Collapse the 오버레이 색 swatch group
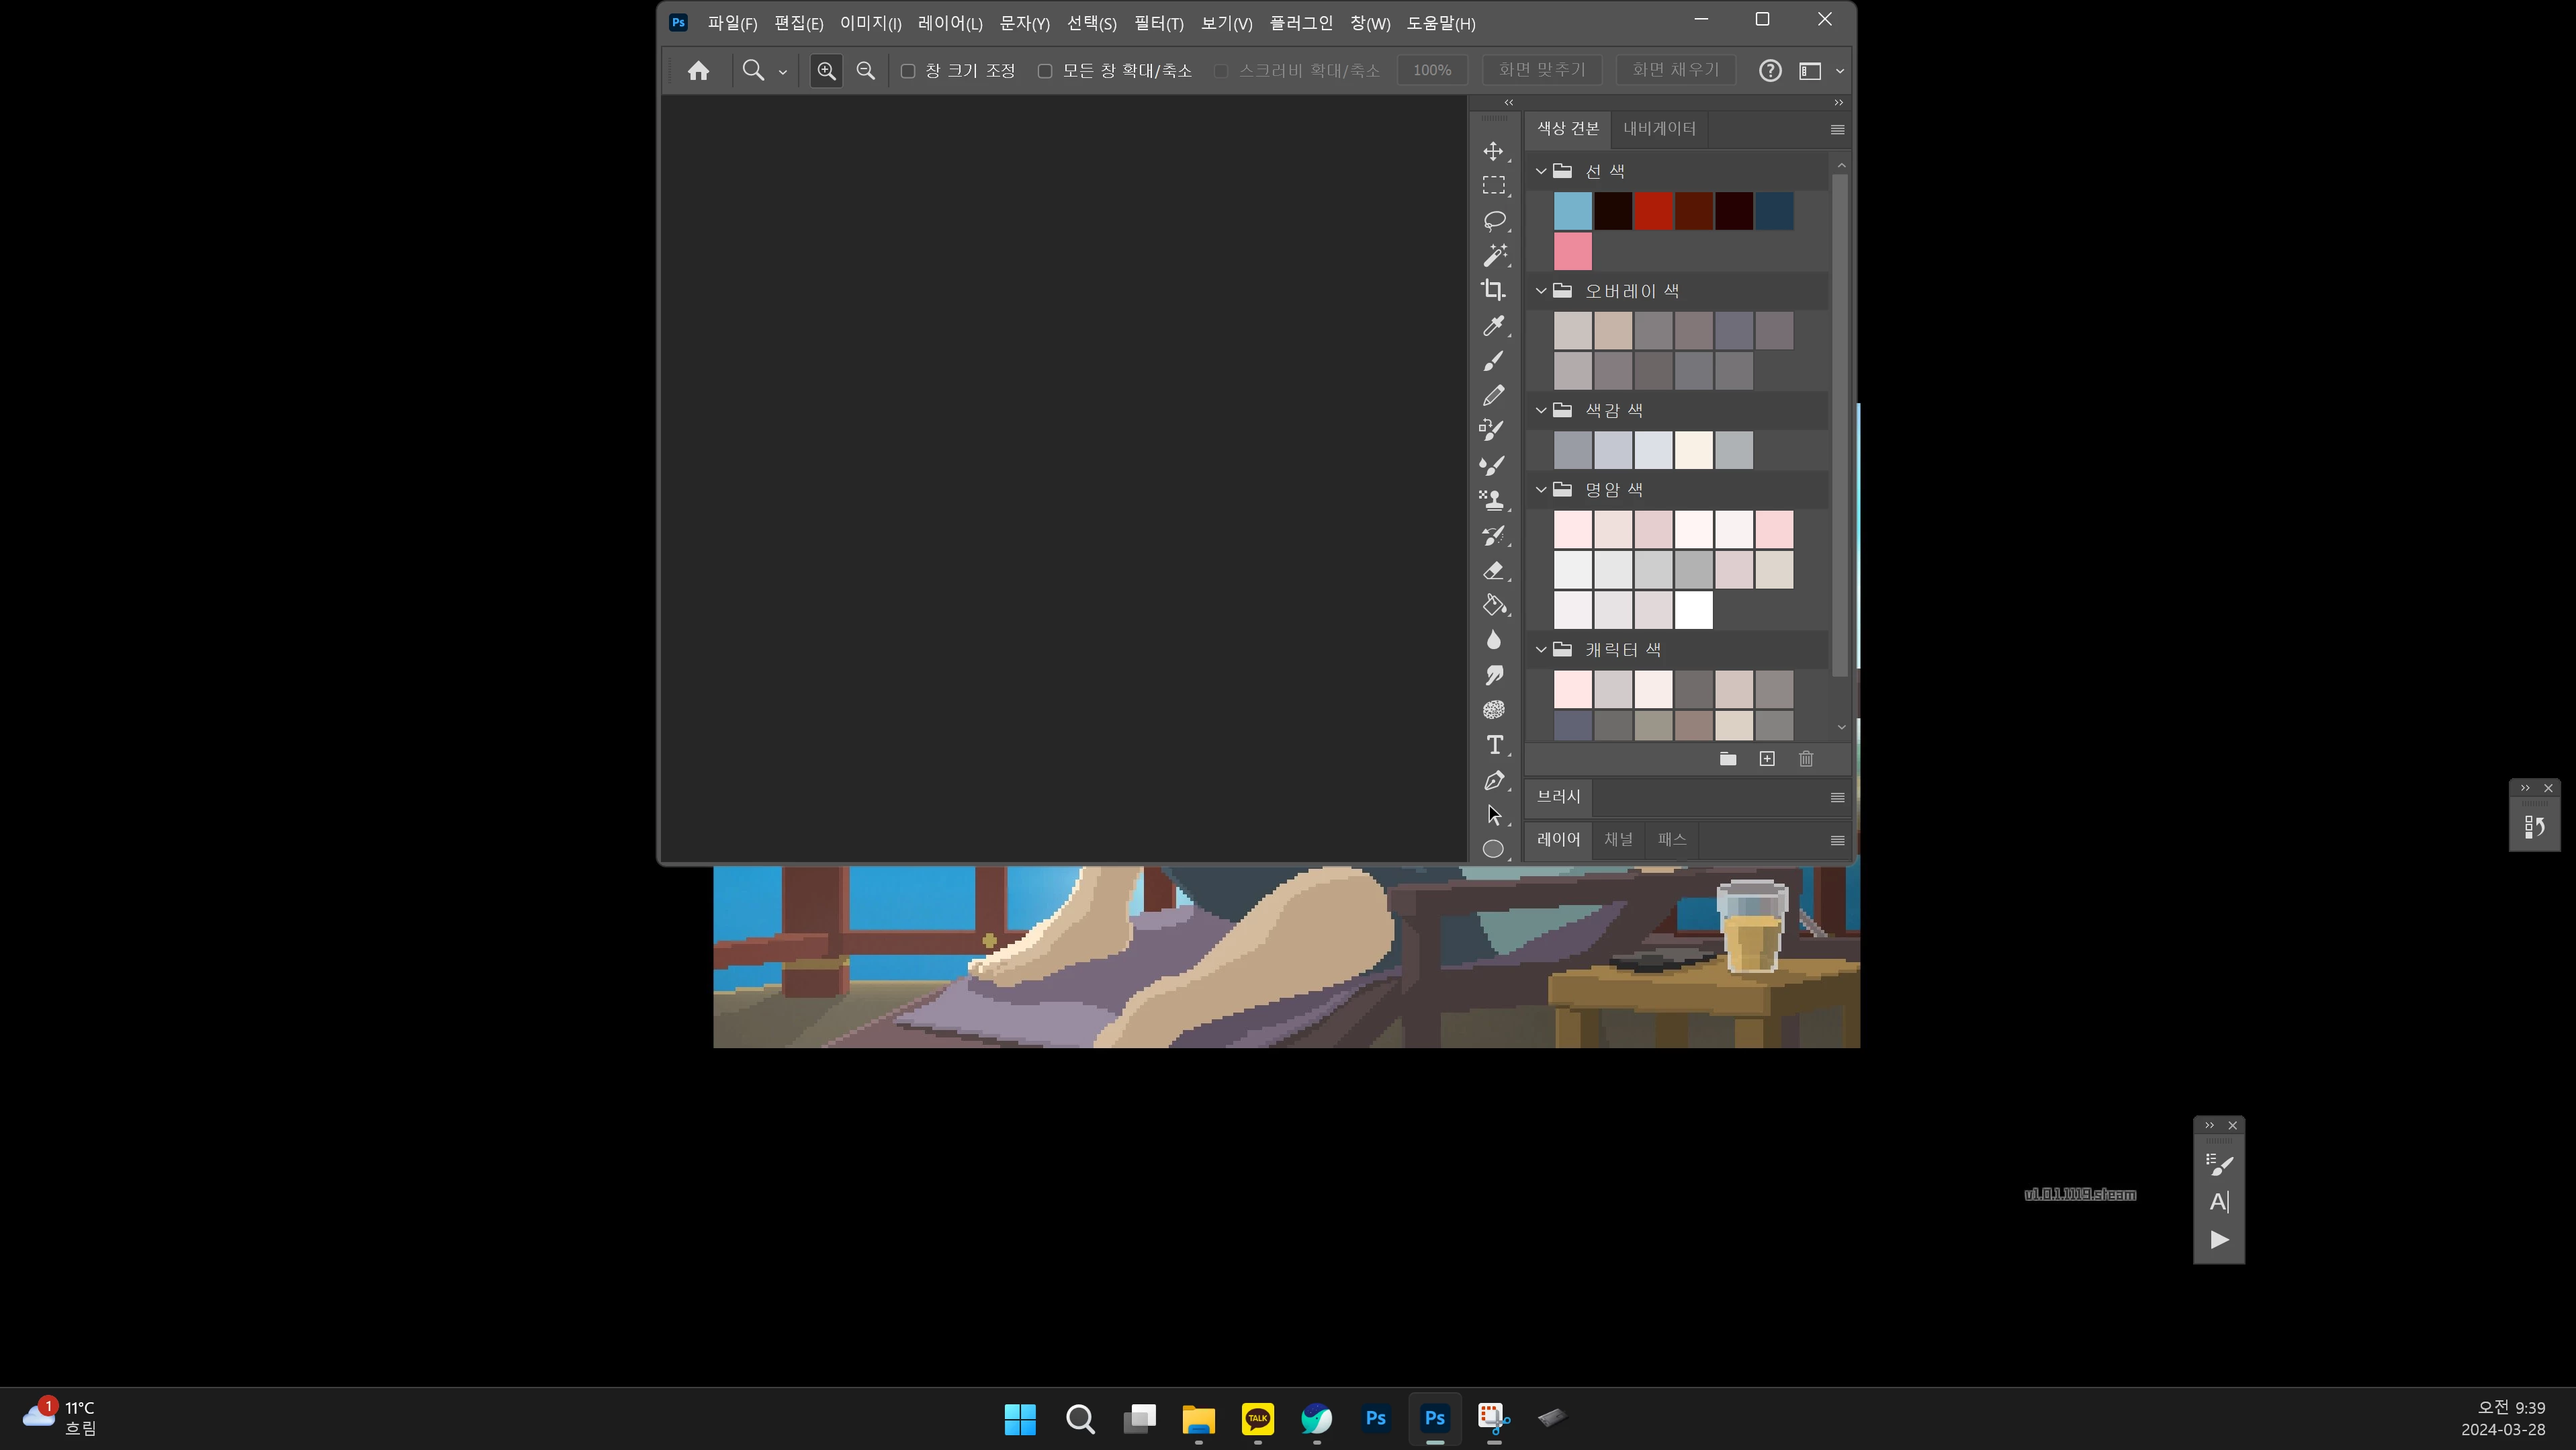Viewport: 2576px width, 1450px height. (x=1541, y=291)
